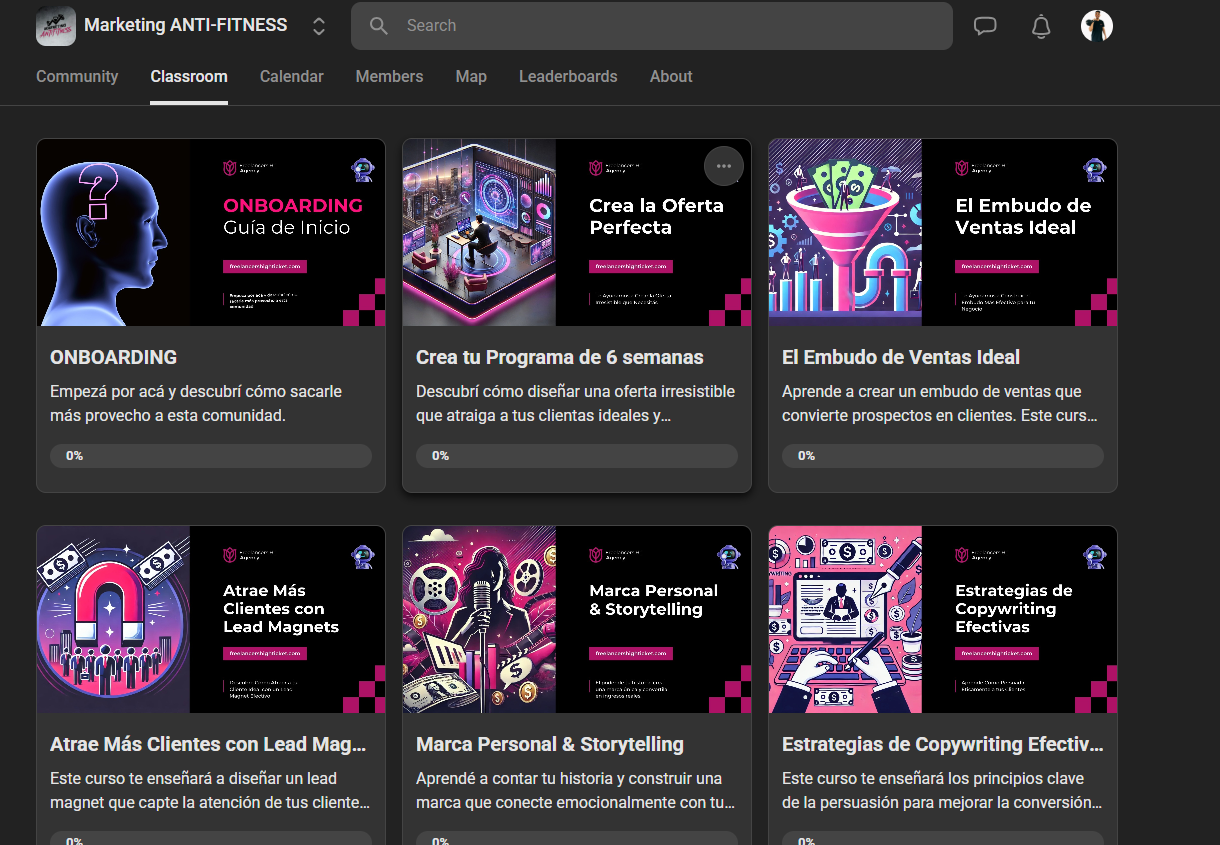Open three-dot menu on Crea la Oferta card
Screen dimensions: 1220x845
pyautogui.click(x=724, y=166)
